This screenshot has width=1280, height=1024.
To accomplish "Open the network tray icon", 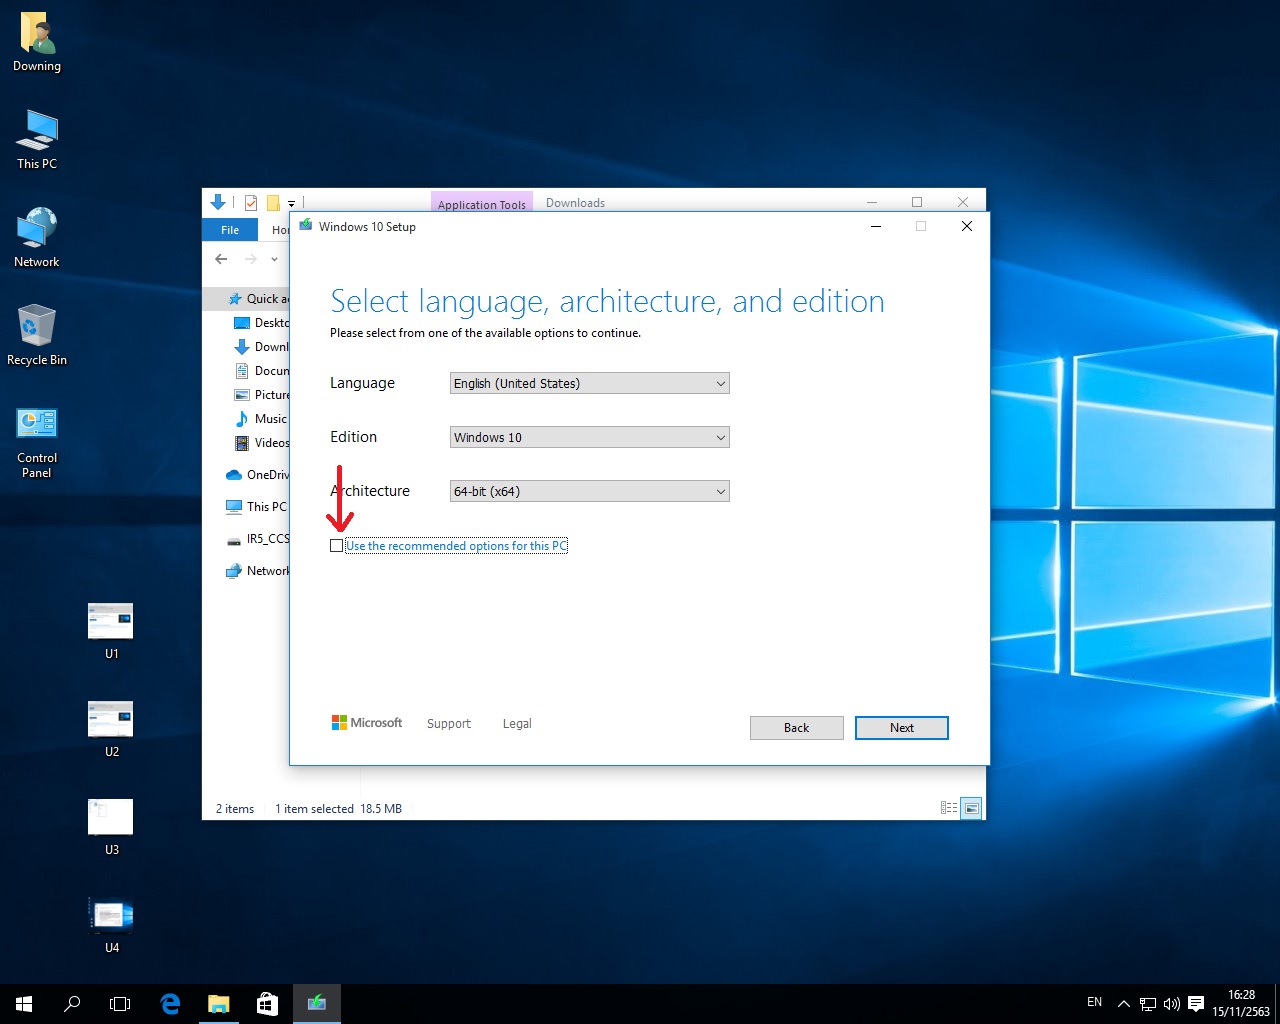I will pos(1148,1004).
